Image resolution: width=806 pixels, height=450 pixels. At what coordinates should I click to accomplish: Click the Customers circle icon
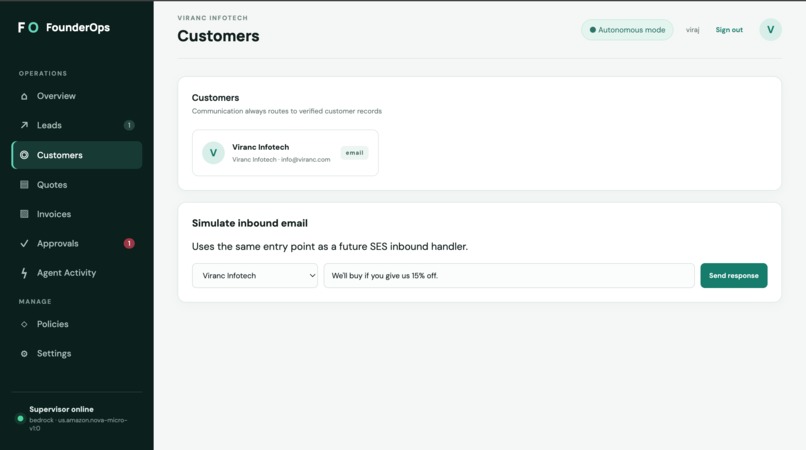pyautogui.click(x=24, y=155)
